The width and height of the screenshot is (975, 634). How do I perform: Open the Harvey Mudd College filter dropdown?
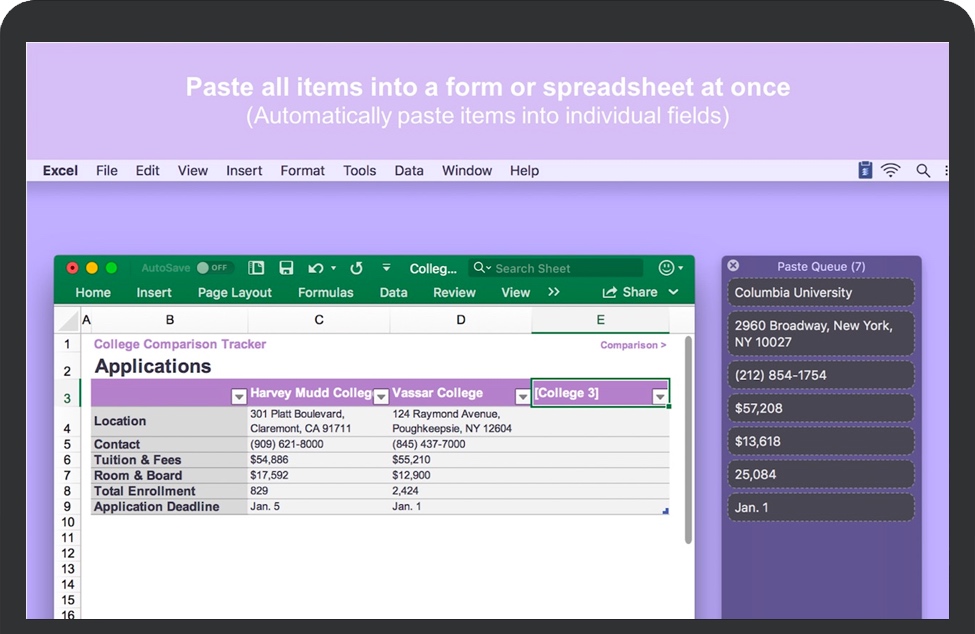380,397
